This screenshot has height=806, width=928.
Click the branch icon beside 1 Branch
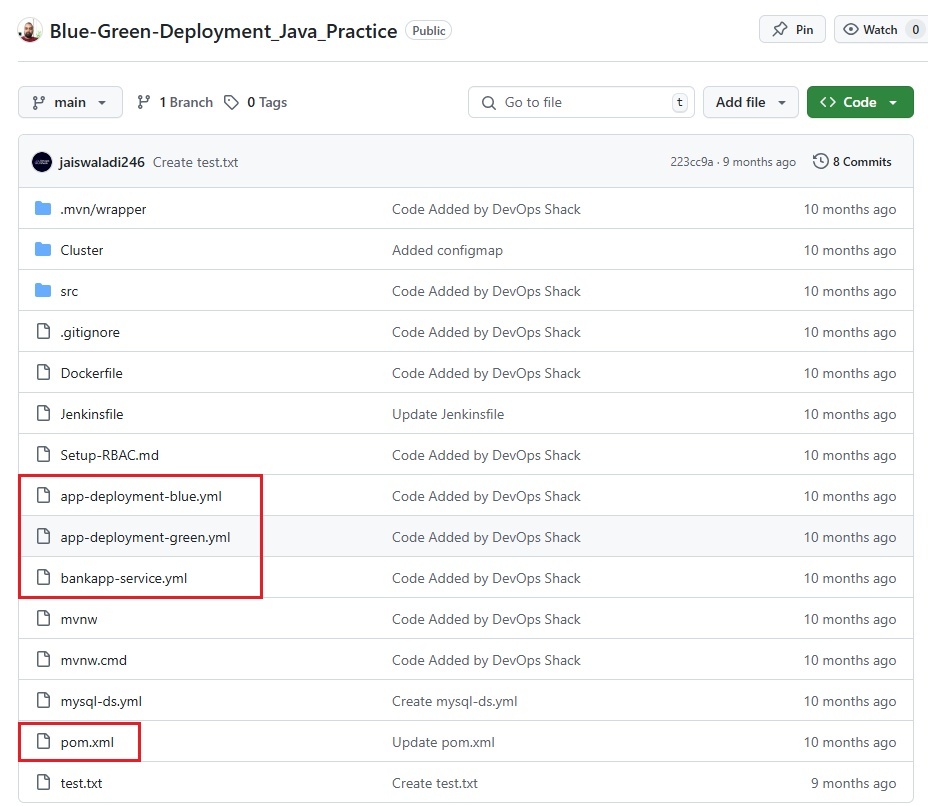[144, 102]
